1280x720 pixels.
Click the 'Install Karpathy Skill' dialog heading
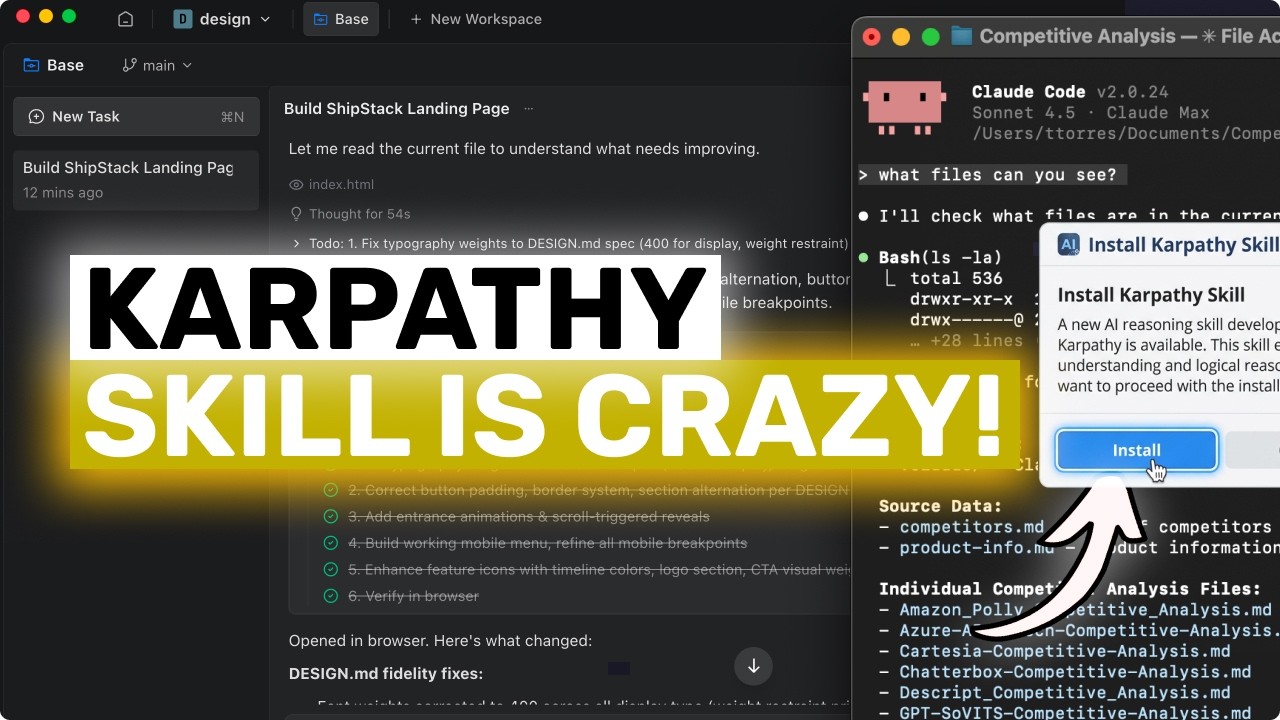pyautogui.click(x=1151, y=295)
